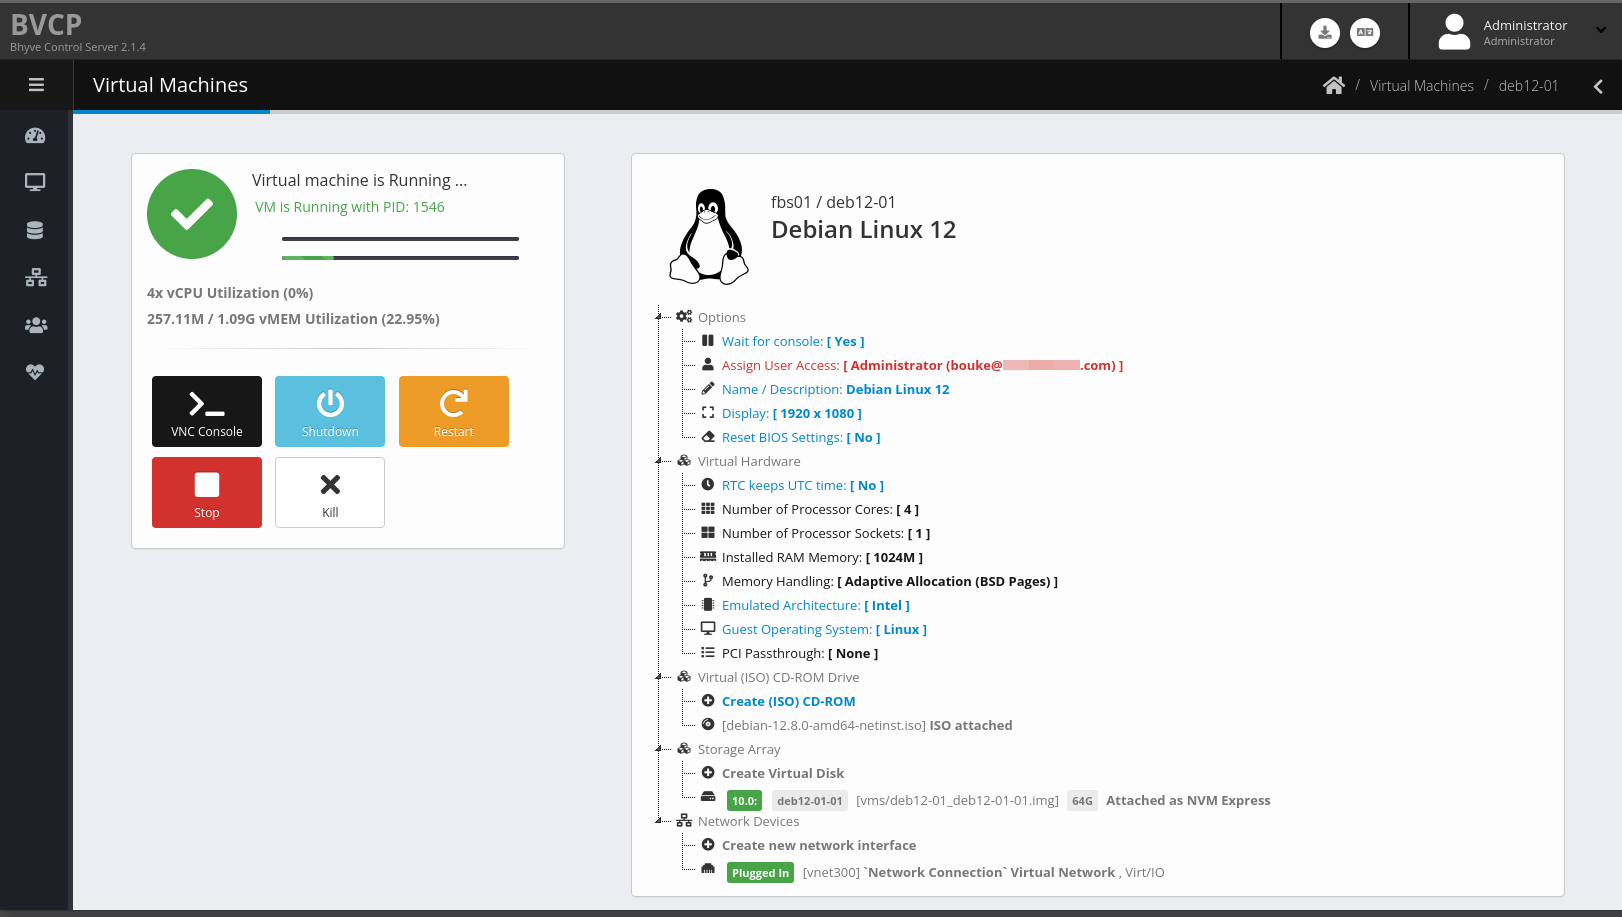Screen dimensions: 1622x917
Task: Open the VNC Console
Action: tap(207, 411)
